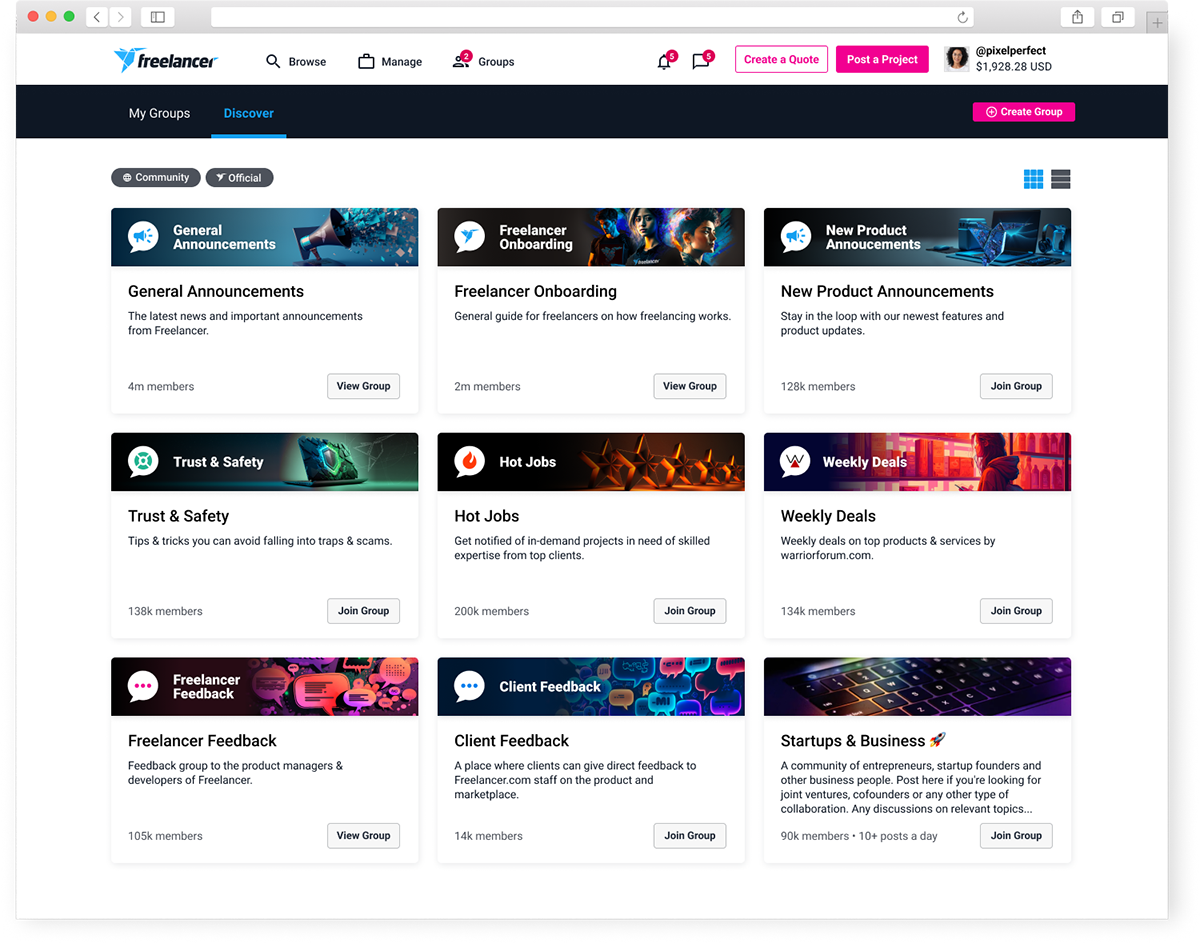This screenshot has height=943, width=1200.
Task: Open the notifications bell
Action: click(x=664, y=62)
